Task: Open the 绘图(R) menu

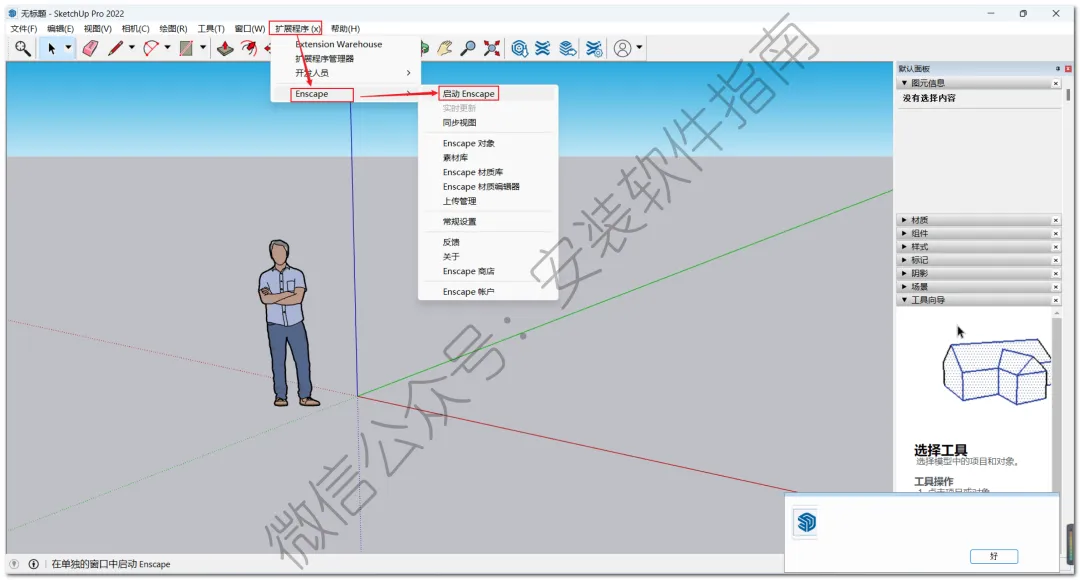Action: [x=173, y=28]
